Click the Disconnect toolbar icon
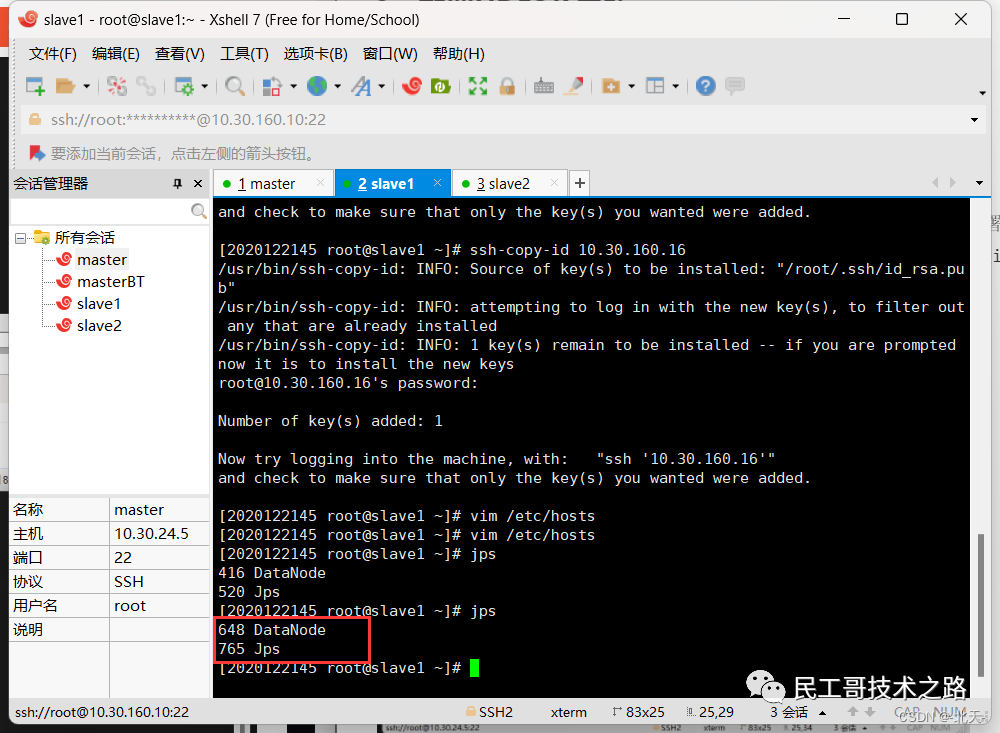Image resolution: width=1000 pixels, height=733 pixels. (x=117, y=86)
